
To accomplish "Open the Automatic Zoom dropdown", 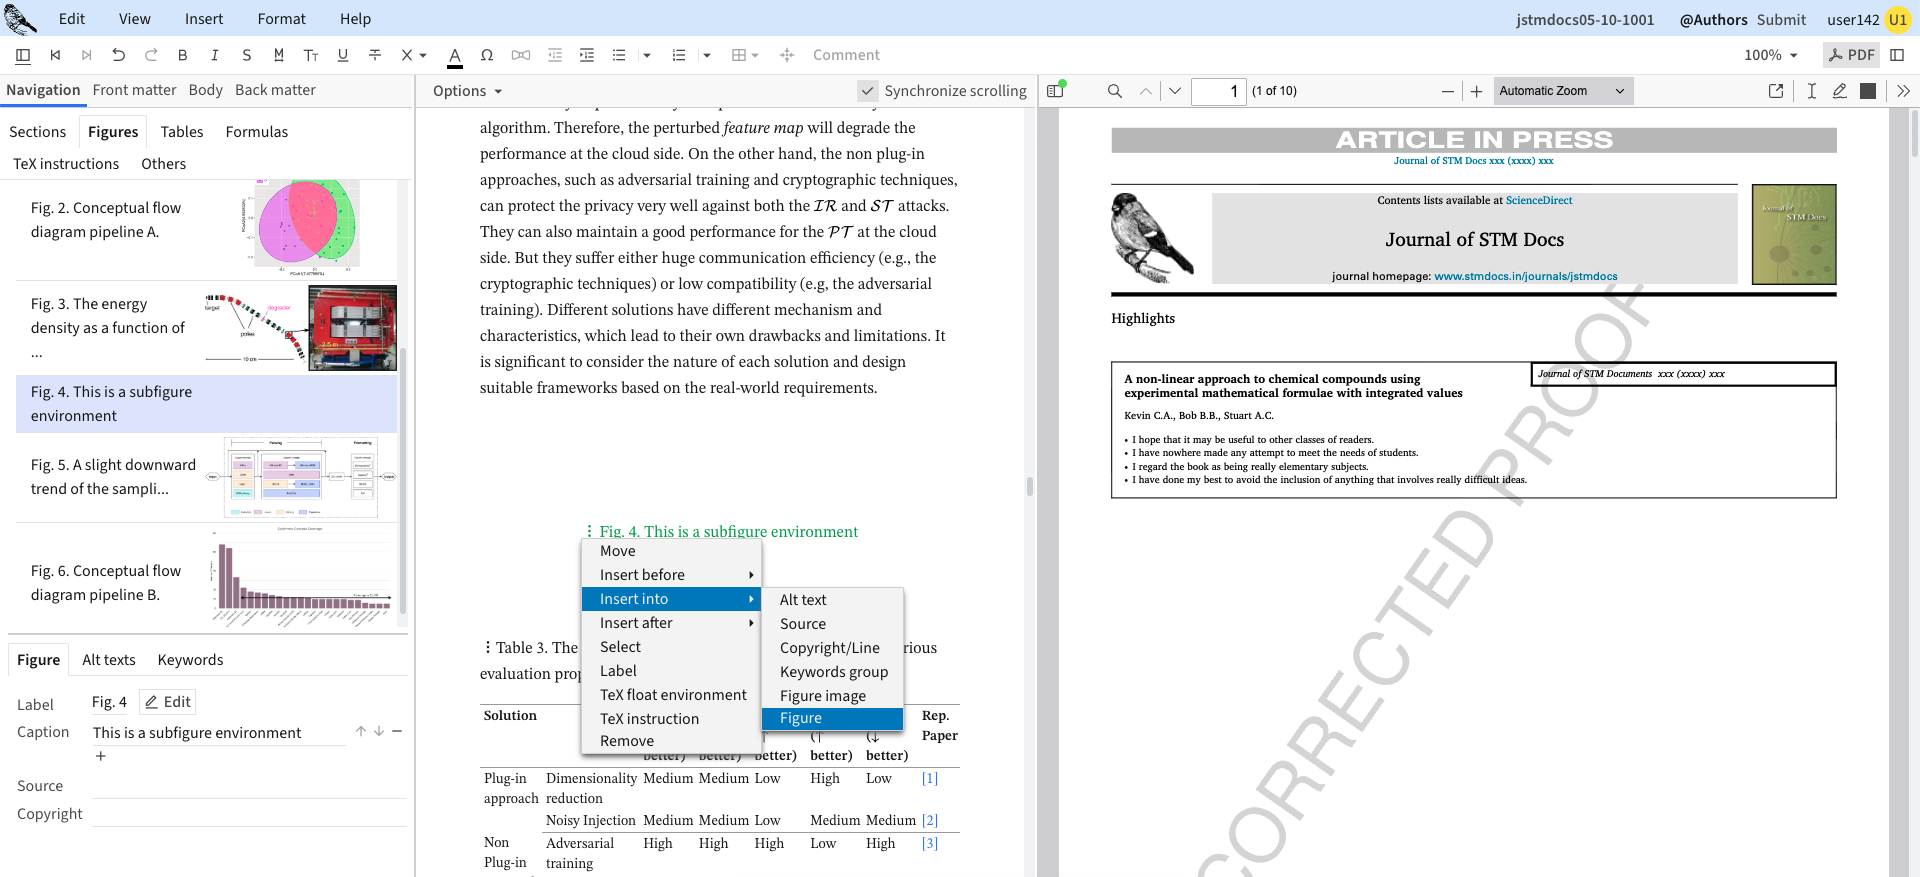I will pos(1562,91).
